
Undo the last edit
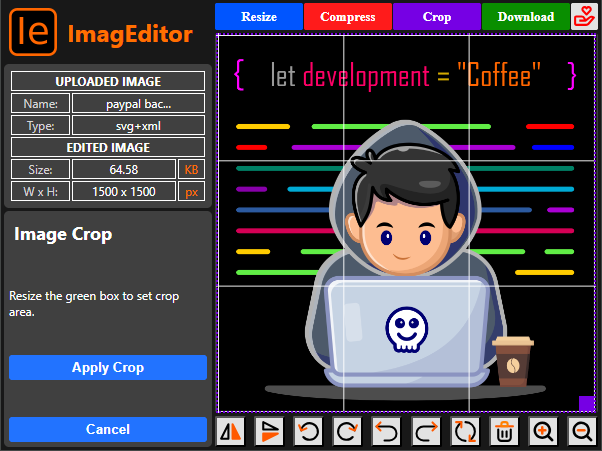coord(387,431)
